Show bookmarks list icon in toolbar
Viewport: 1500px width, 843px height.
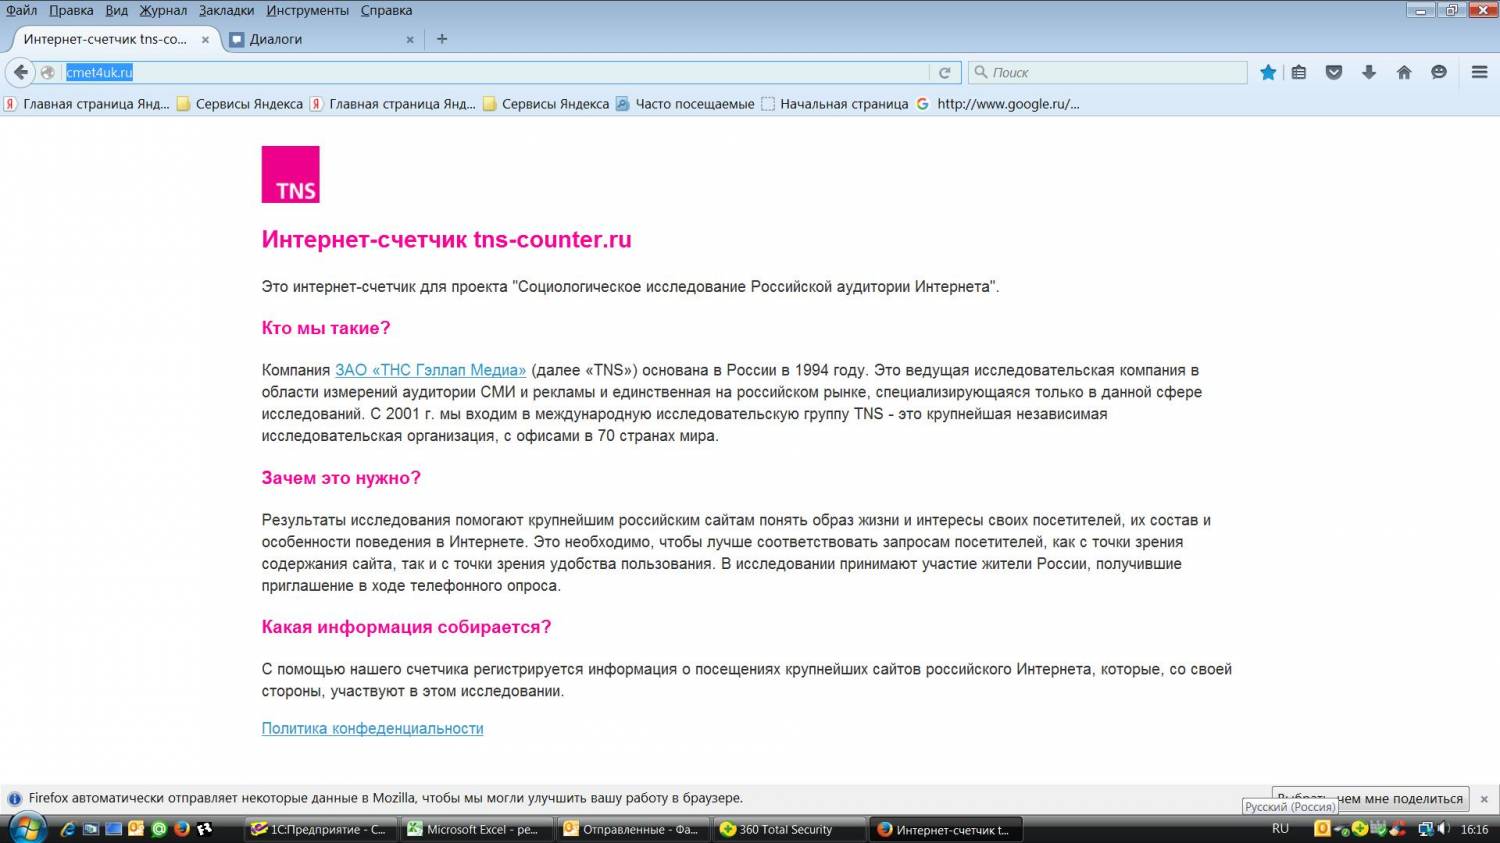1299,72
